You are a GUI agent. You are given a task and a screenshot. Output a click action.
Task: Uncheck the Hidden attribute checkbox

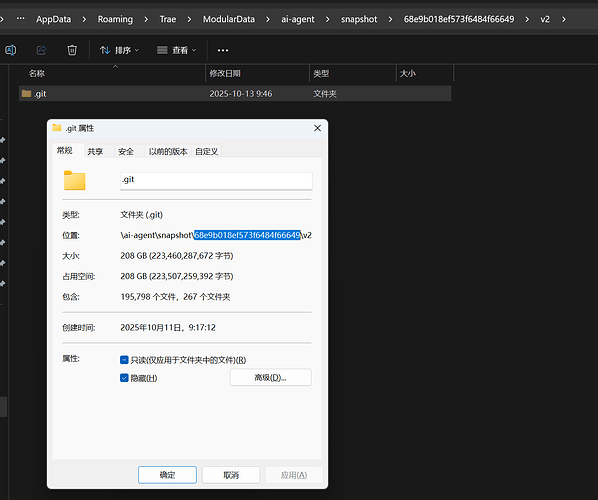(x=124, y=378)
